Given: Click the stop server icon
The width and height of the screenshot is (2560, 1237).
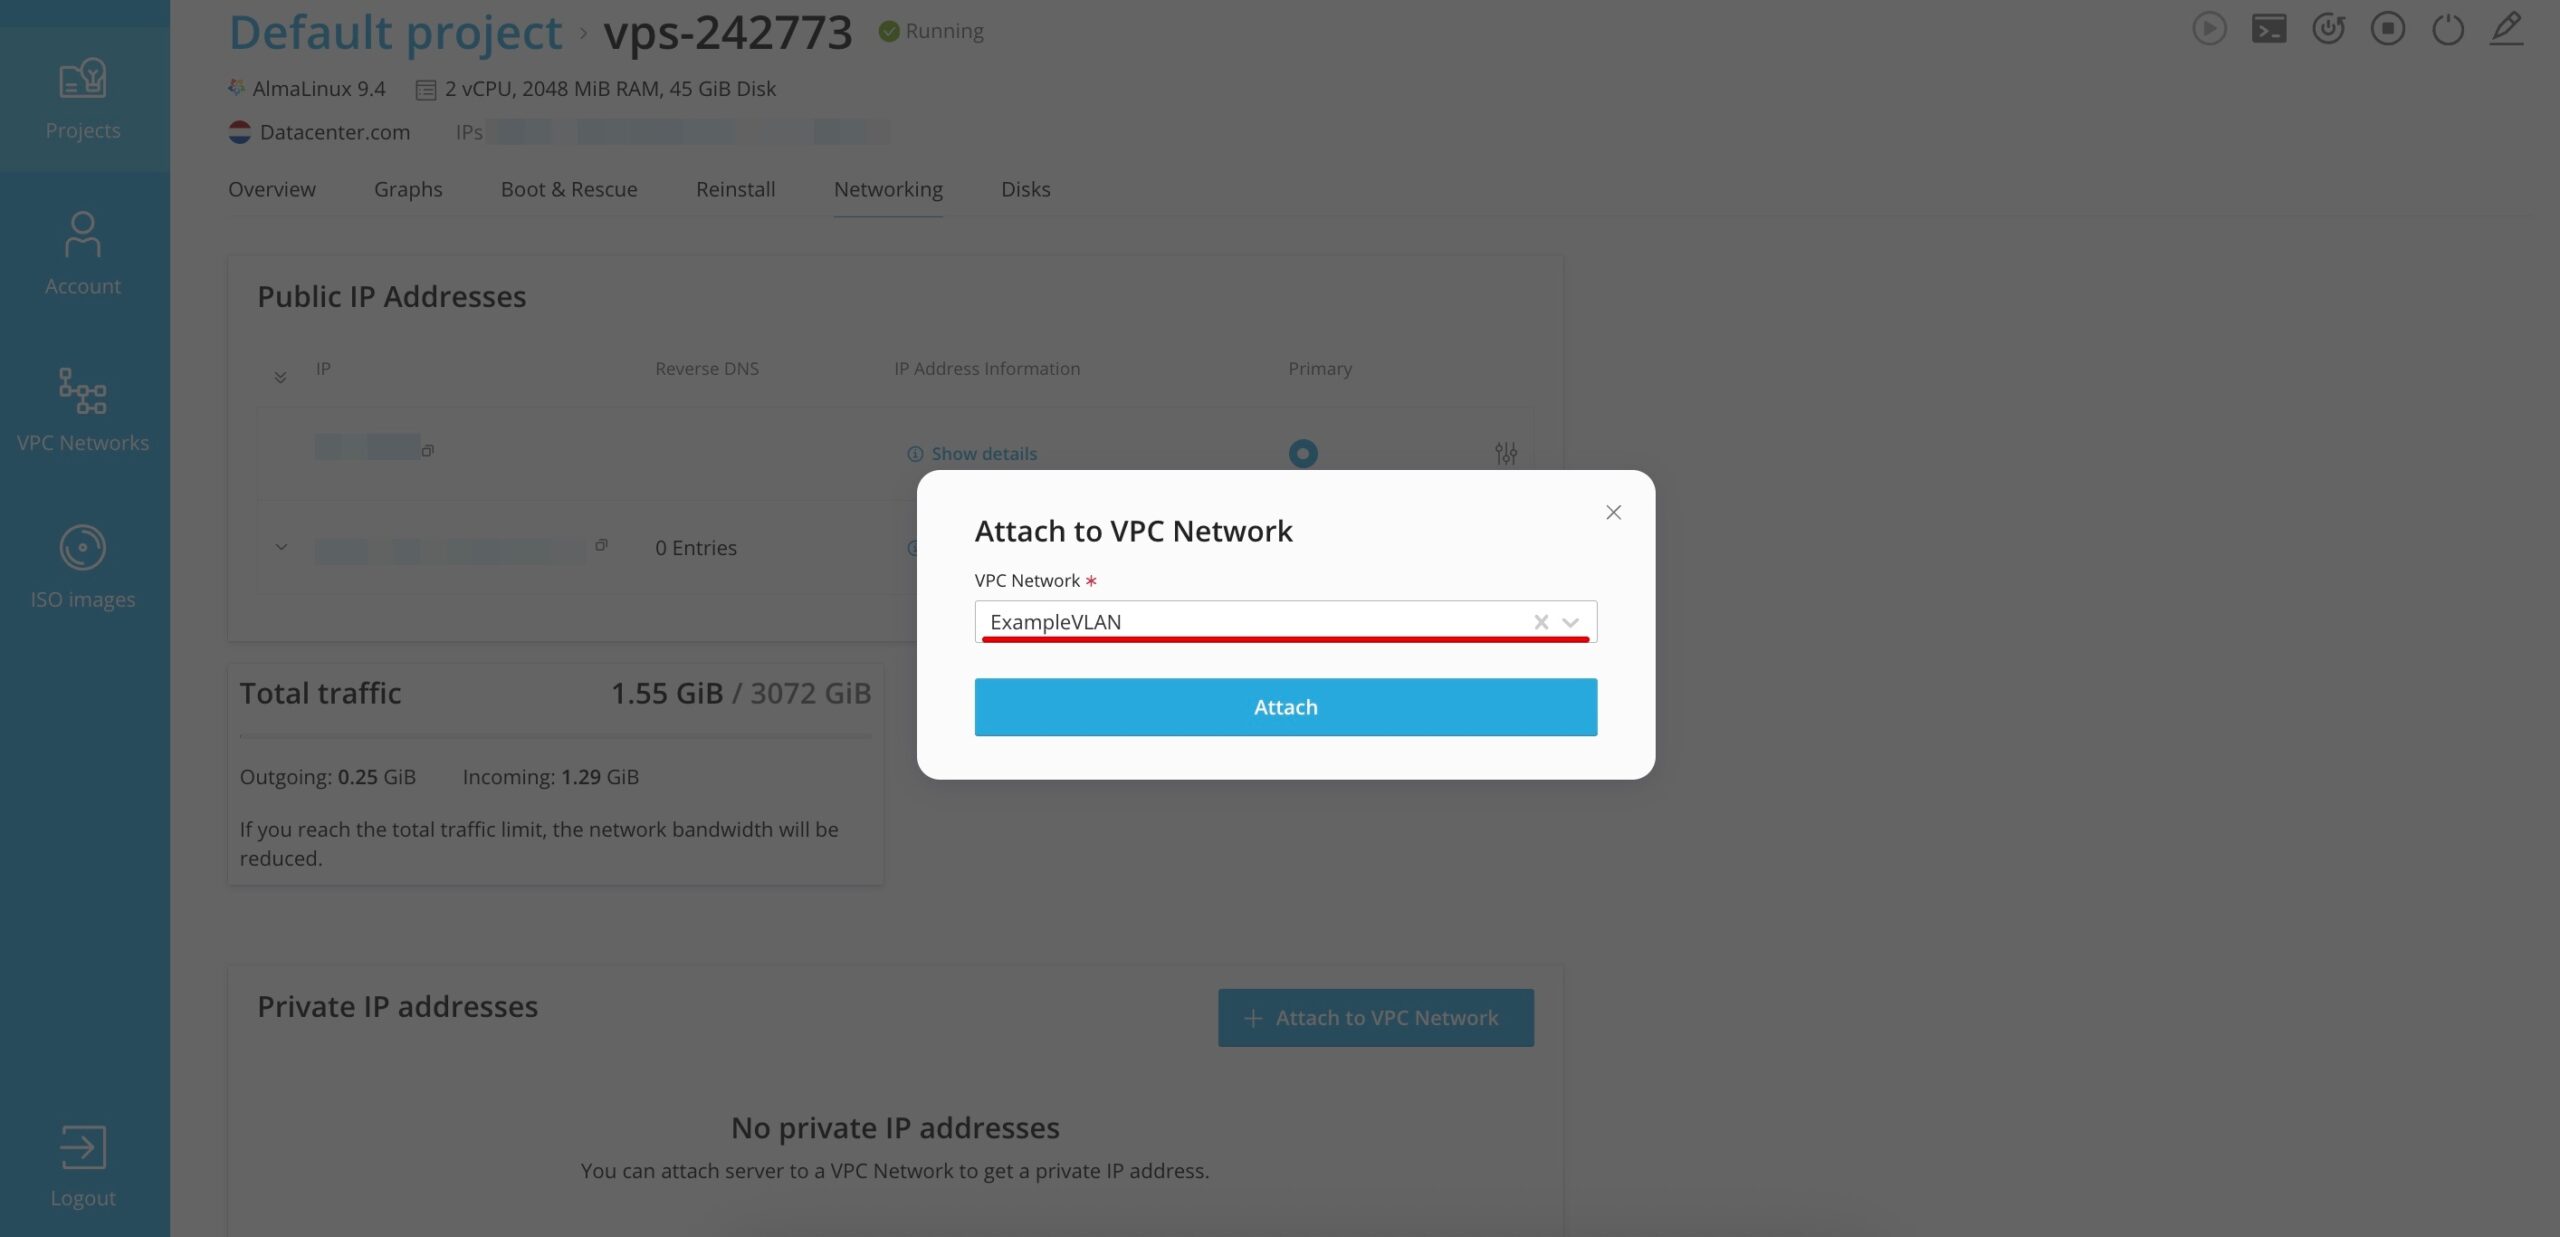Looking at the screenshot, I should click(2388, 29).
